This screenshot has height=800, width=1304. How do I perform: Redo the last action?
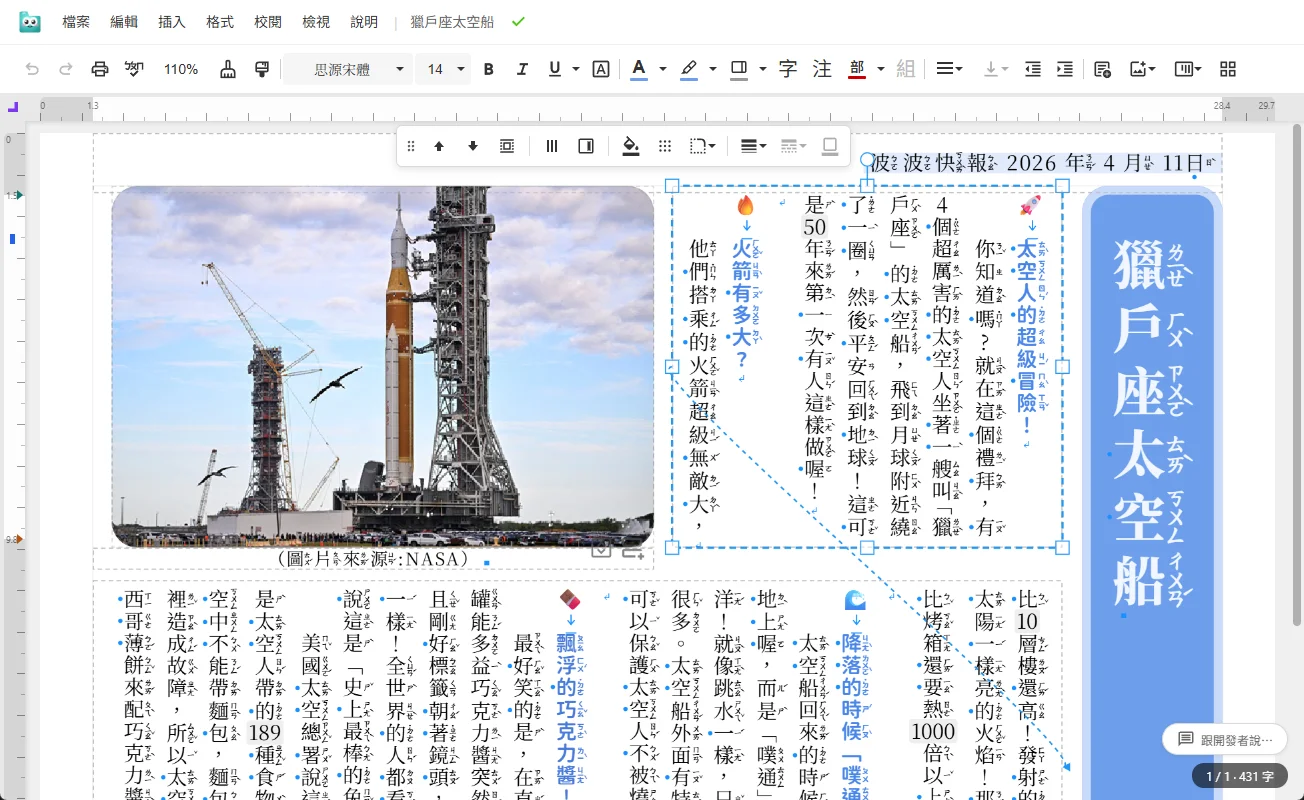[66, 69]
